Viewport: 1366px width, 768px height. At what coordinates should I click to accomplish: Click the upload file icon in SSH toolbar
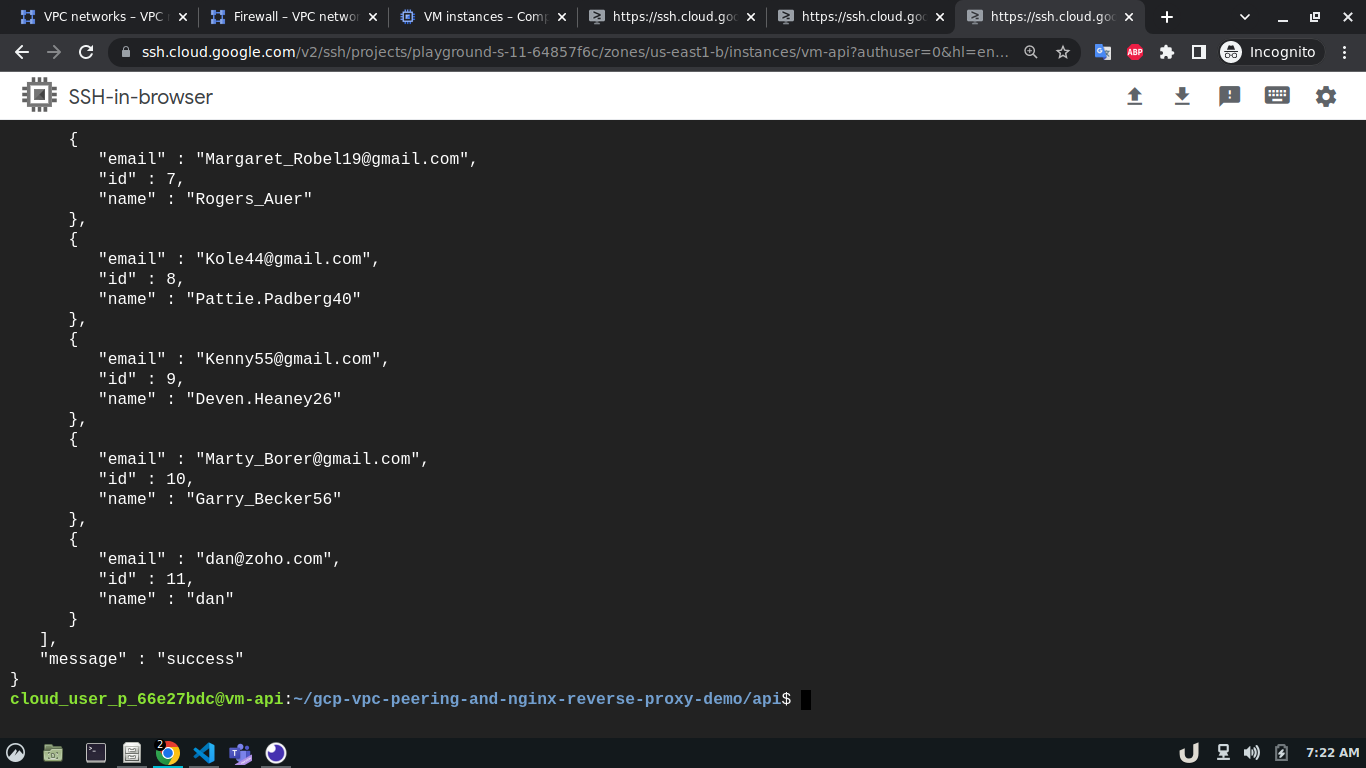pyautogui.click(x=1134, y=96)
